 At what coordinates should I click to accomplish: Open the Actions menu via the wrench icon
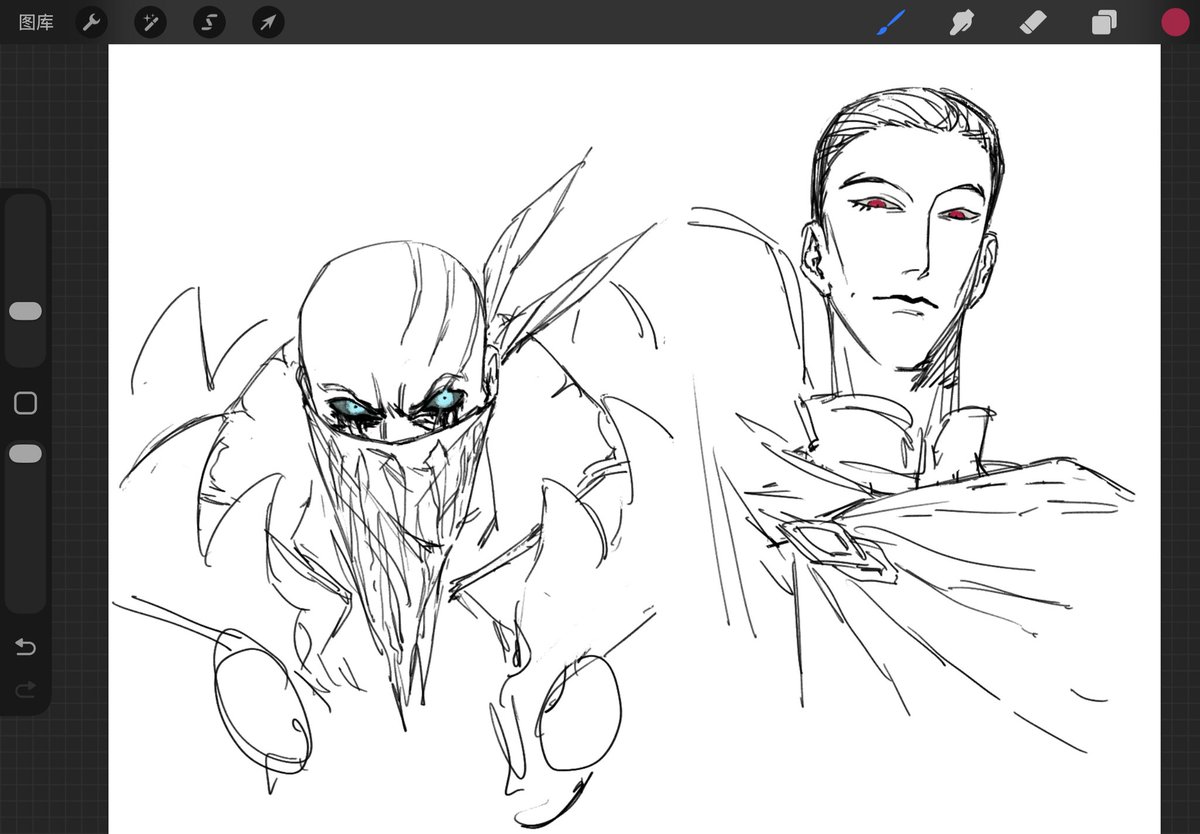[x=91, y=22]
